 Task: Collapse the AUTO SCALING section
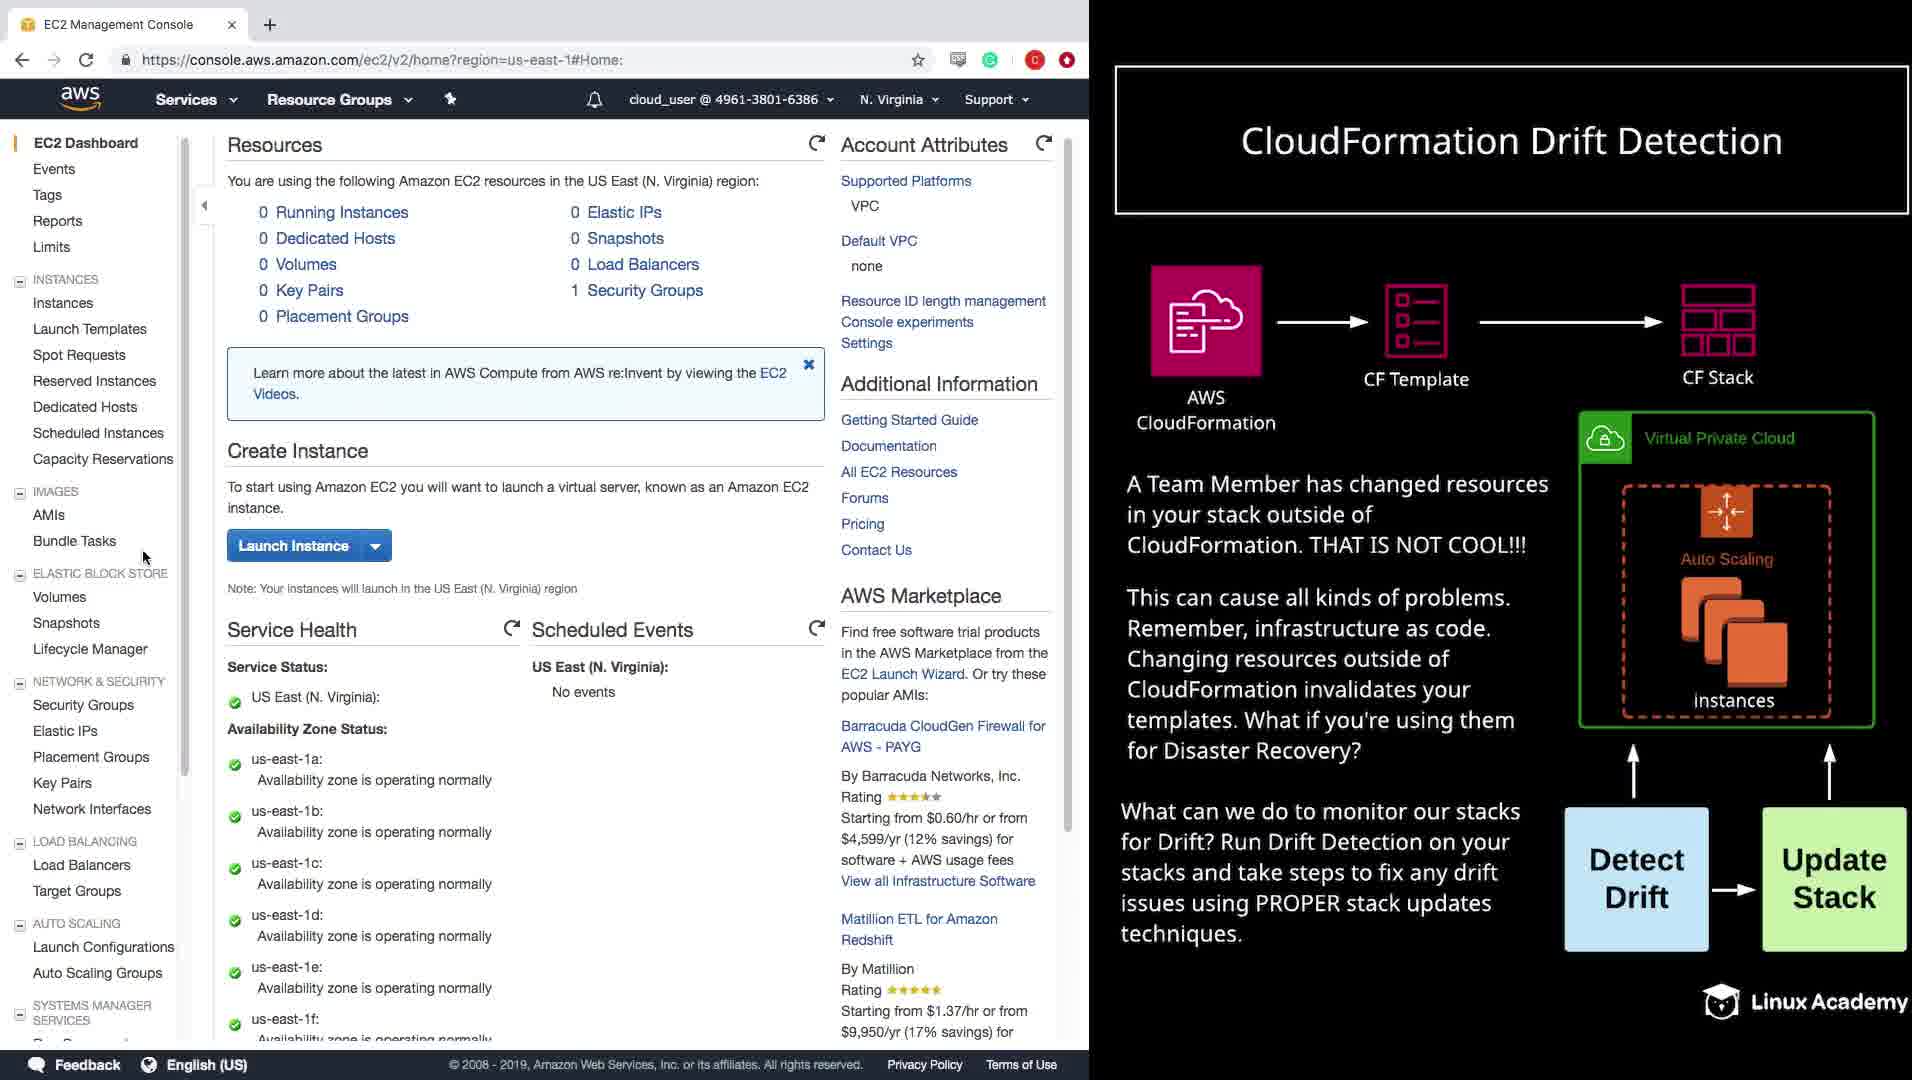pos(20,925)
